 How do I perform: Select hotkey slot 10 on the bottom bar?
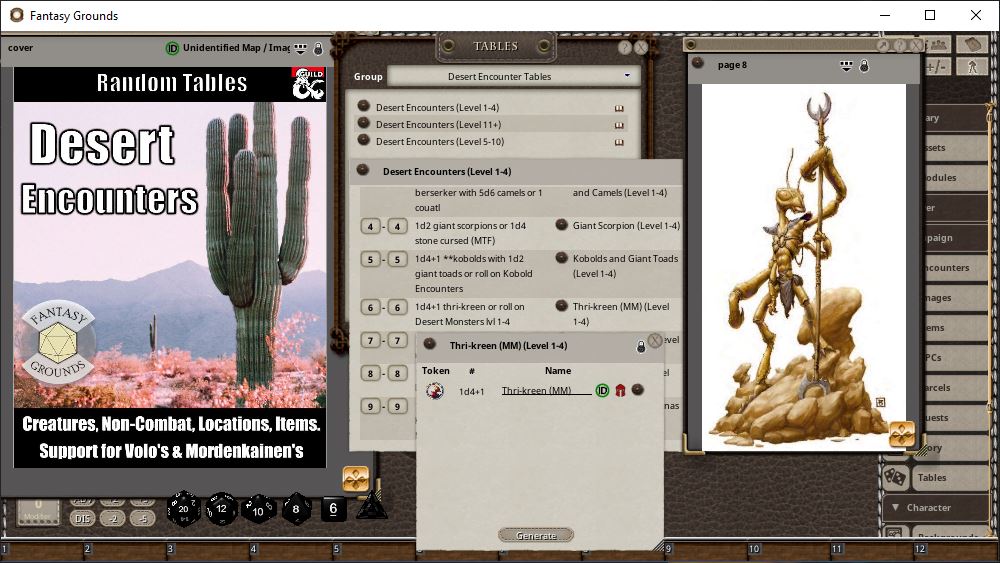click(x=790, y=549)
